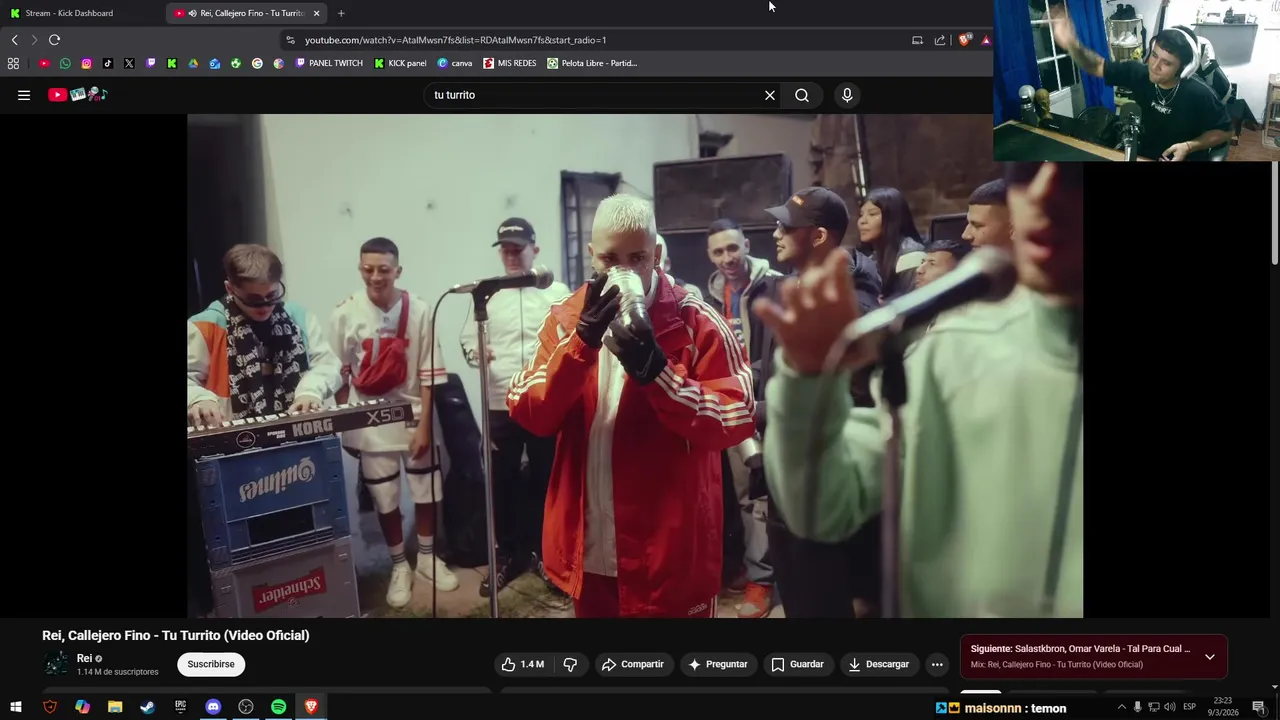Open X (Twitter) bookmark icon
Viewport: 1280px width, 720px height.
129,63
